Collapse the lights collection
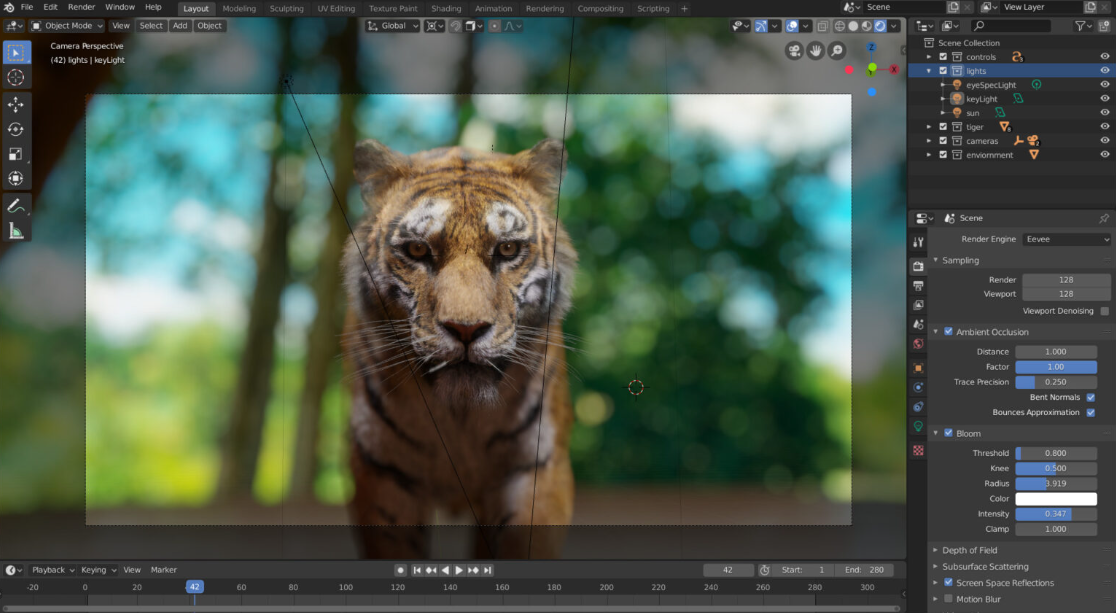Viewport: 1116px width, 613px height. [x=930, y=70]
